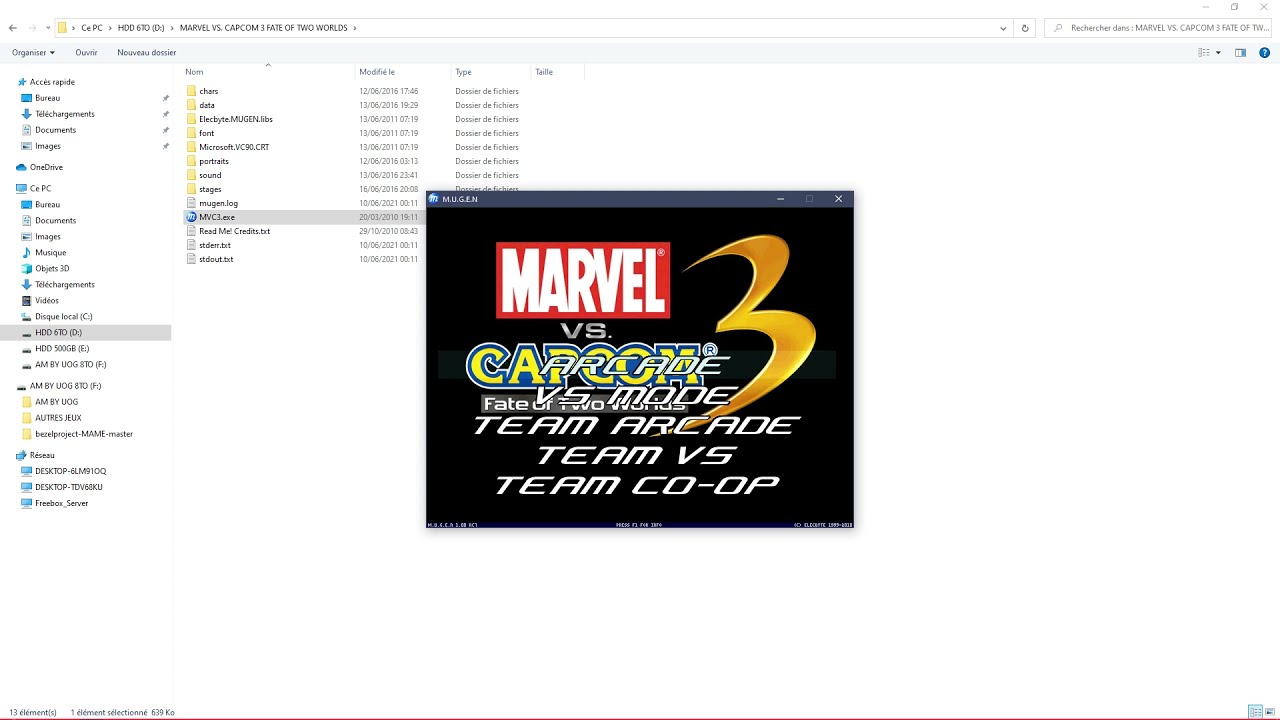Click the search box for this folder
The image size is (1280, 720).
tap(1159, 28)
